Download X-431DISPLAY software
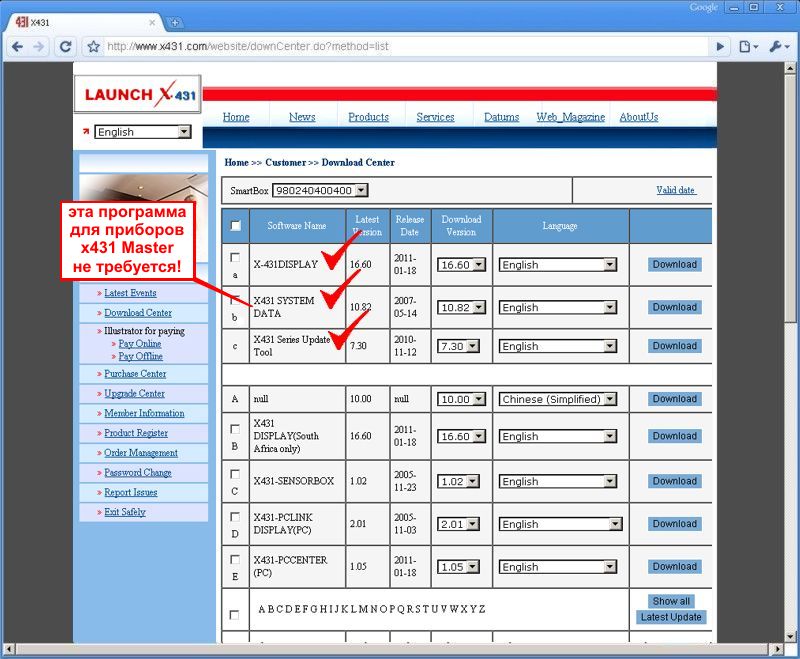The image size is (800, 659). (x=674, y=264)
